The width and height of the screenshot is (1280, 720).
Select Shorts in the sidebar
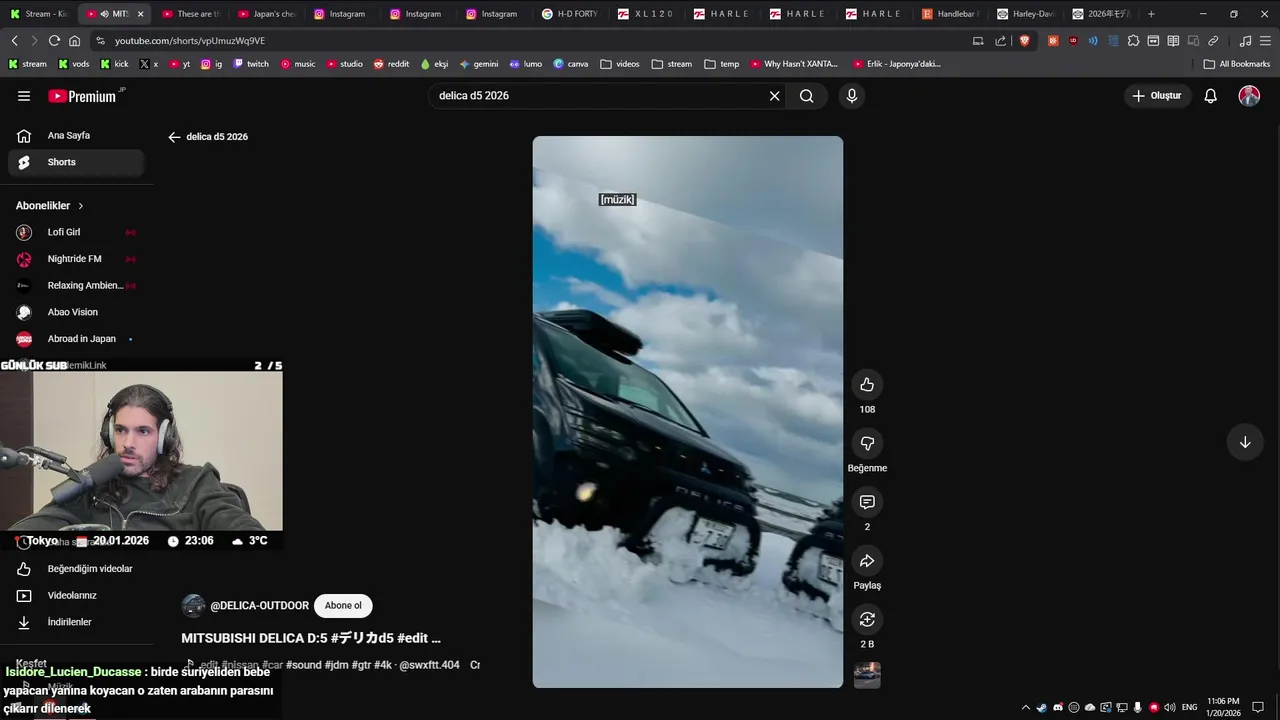75,162
